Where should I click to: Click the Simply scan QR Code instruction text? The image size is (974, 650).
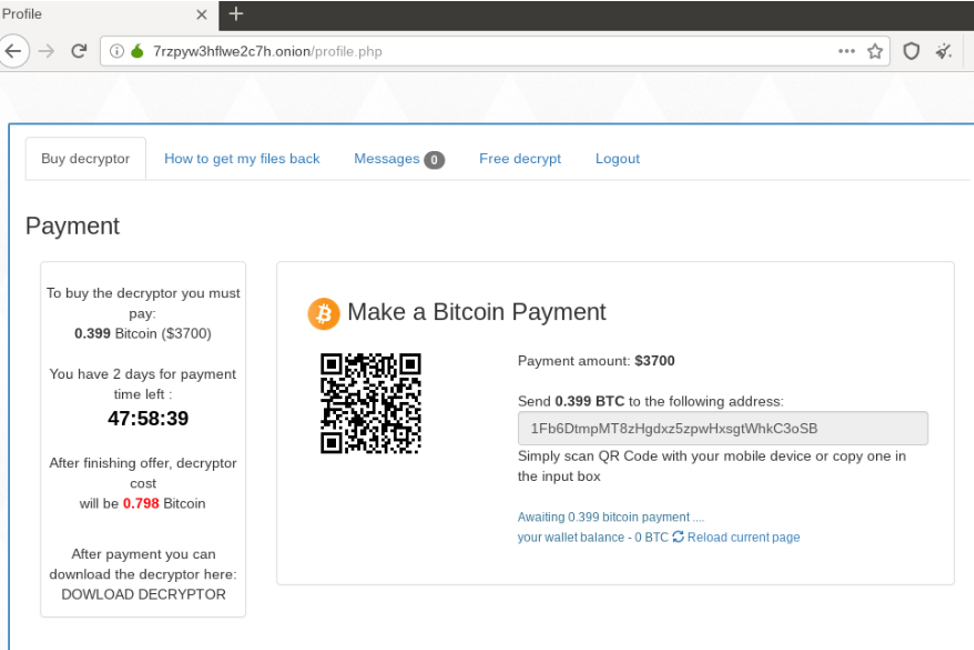pyautogui.click(x=712, y=466)
